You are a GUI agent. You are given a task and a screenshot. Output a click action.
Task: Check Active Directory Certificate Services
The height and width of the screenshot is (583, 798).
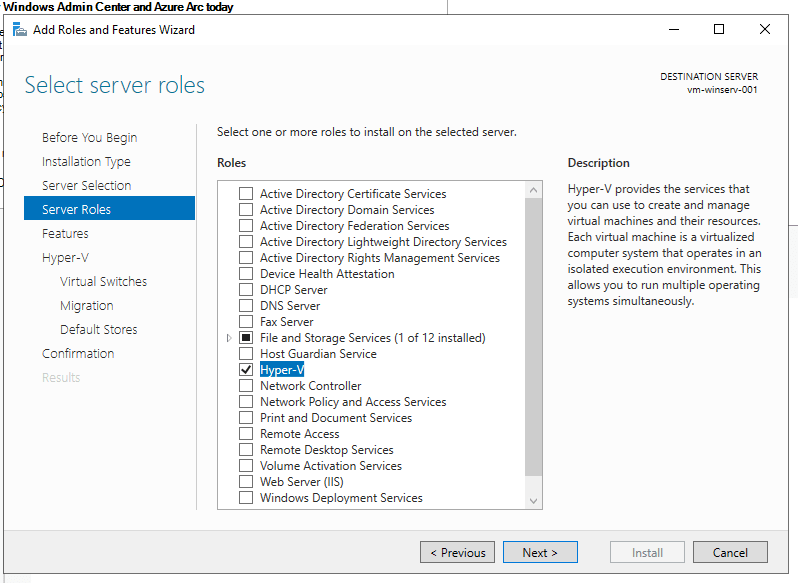pyautogui.click(x=246, y=194)
